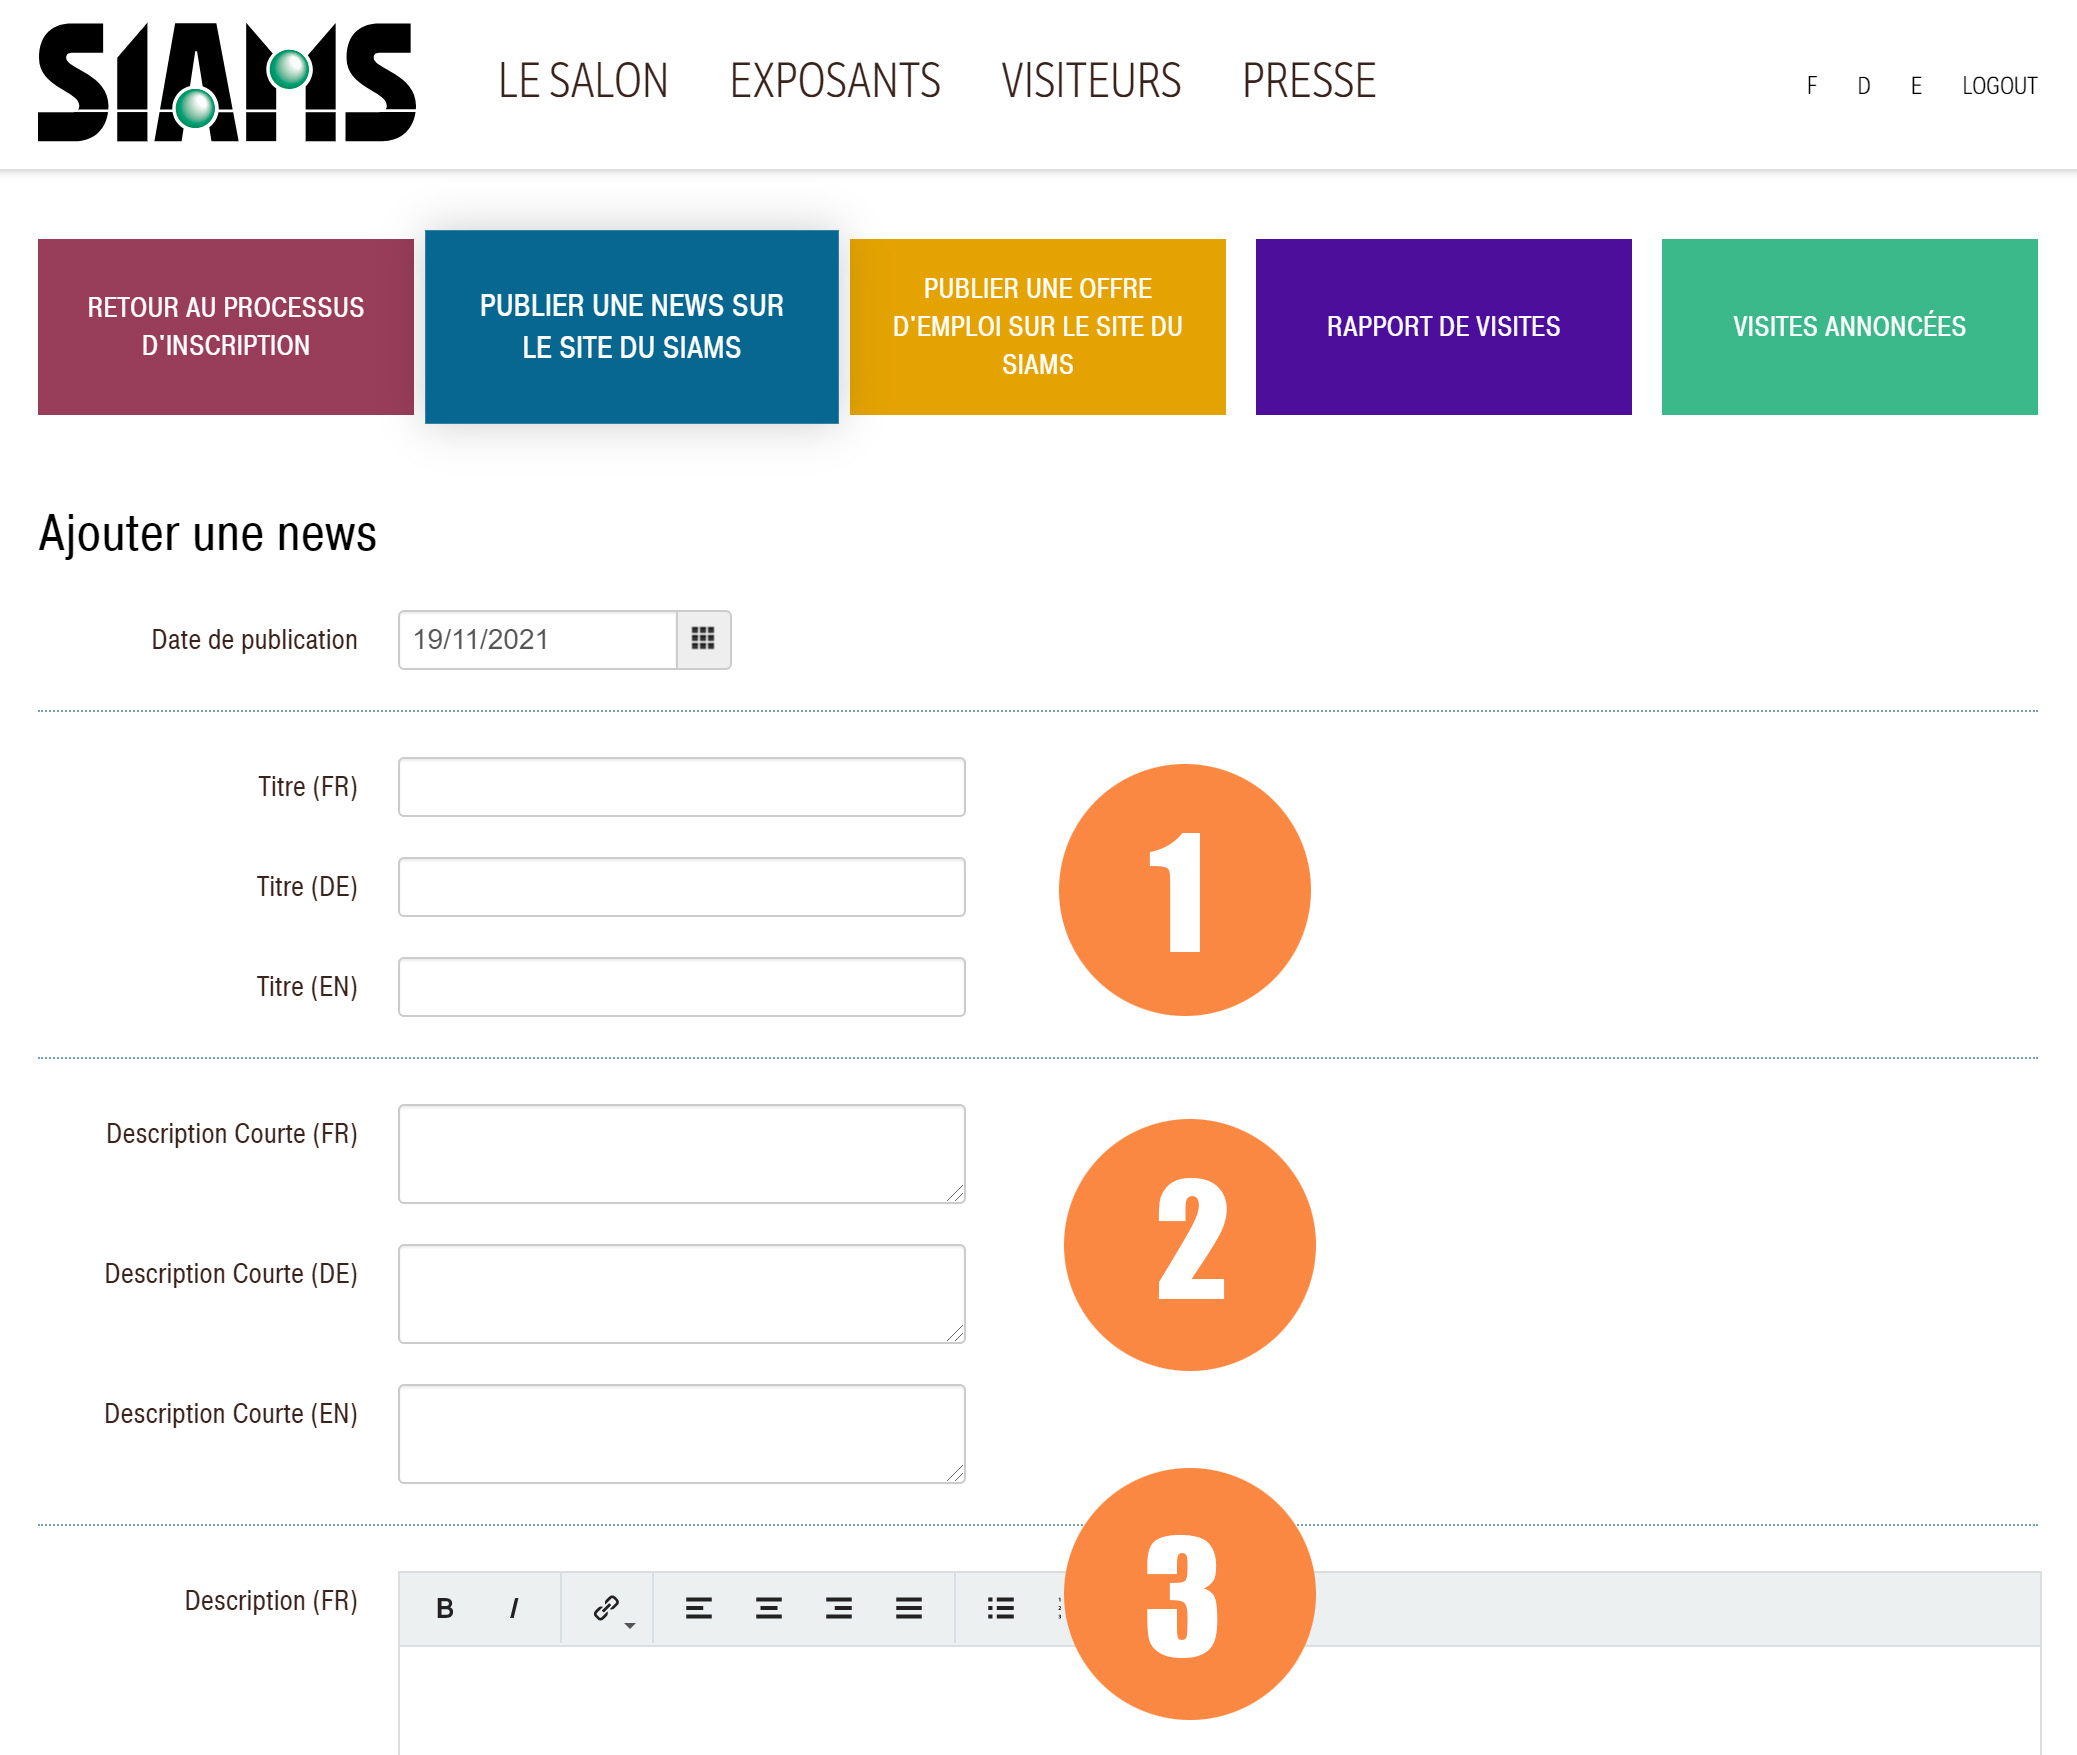Open the EXPOSANTS menu
Screen dimensions: 2077x1755
click(x=835, y=81)
